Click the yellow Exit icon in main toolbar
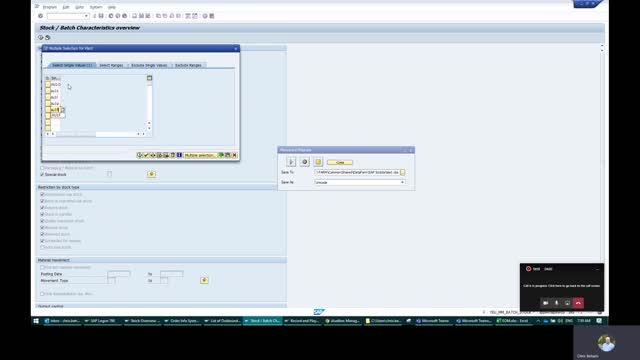 (118, 16)
